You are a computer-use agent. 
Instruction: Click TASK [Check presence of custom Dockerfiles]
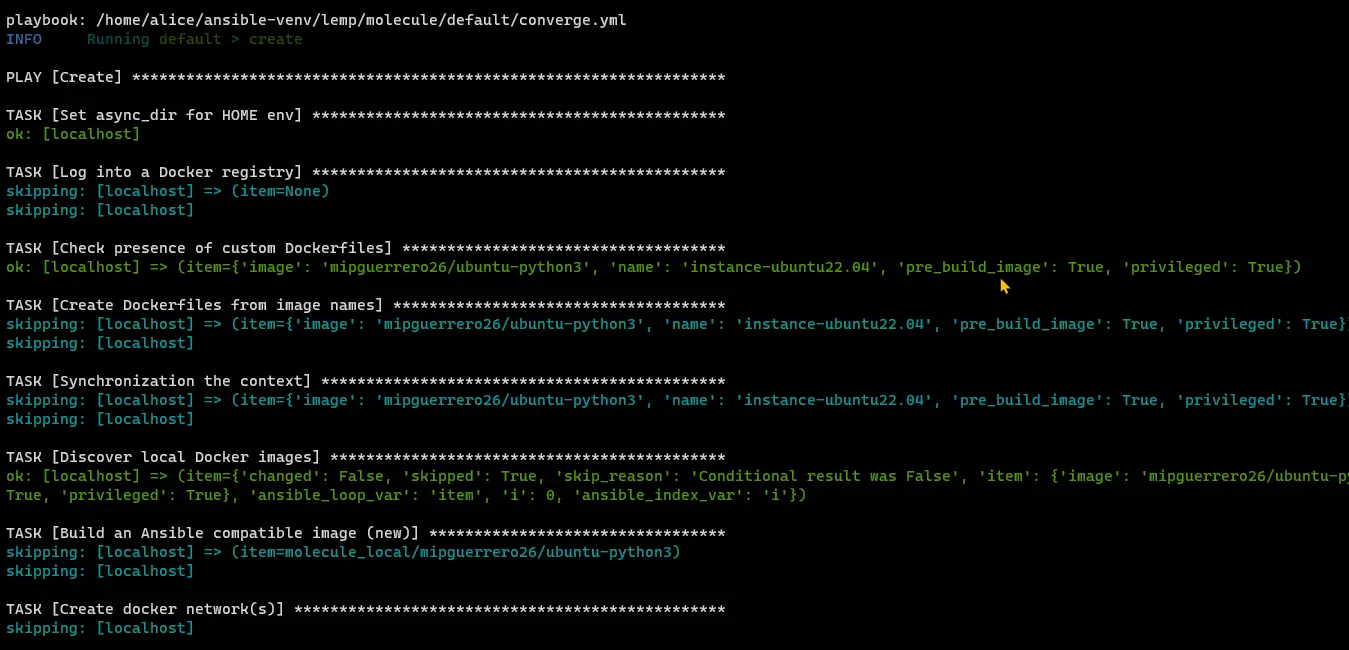[x=366, y=248]
